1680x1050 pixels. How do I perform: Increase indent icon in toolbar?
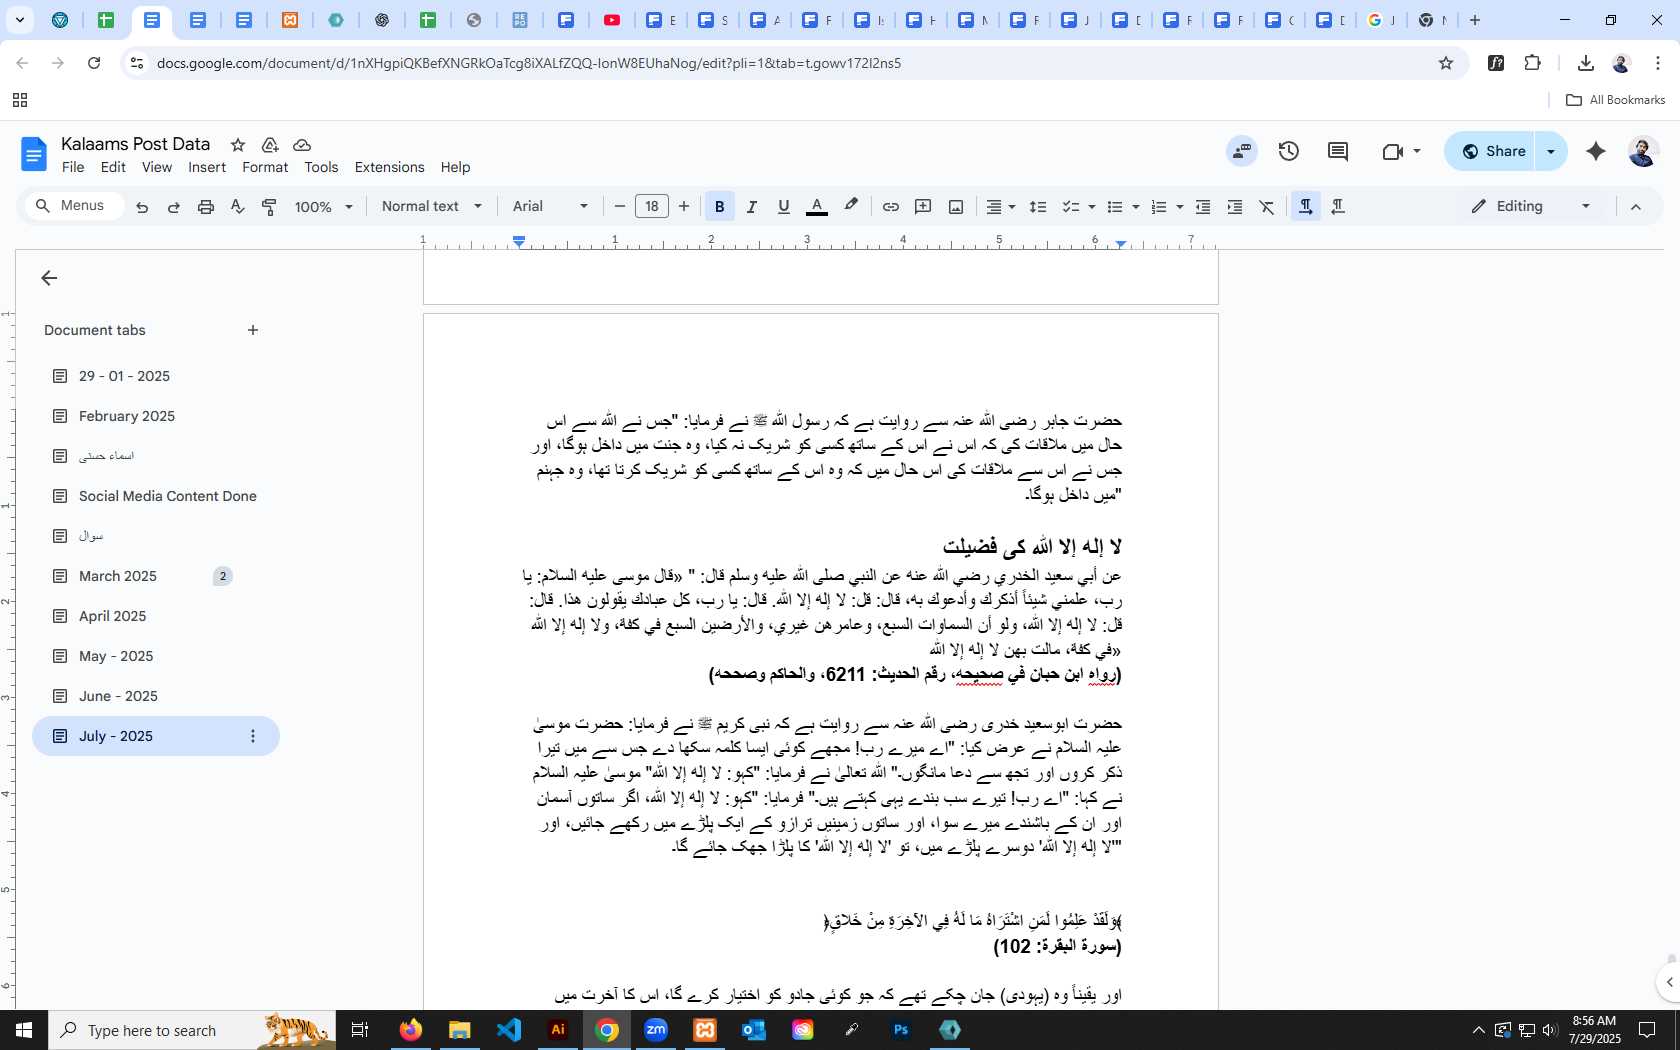click(1235, 207)
